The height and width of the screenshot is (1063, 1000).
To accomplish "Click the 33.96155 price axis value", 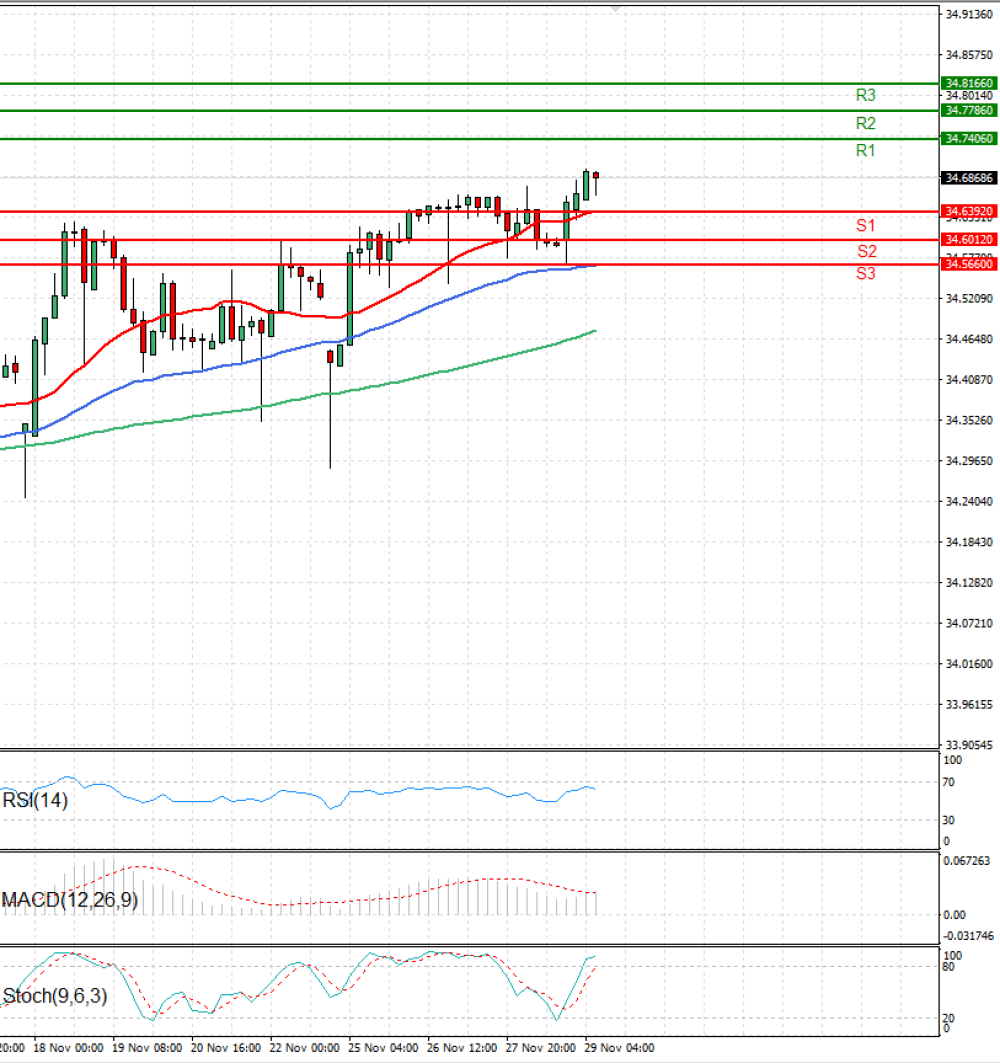I will tap(969, 704).
